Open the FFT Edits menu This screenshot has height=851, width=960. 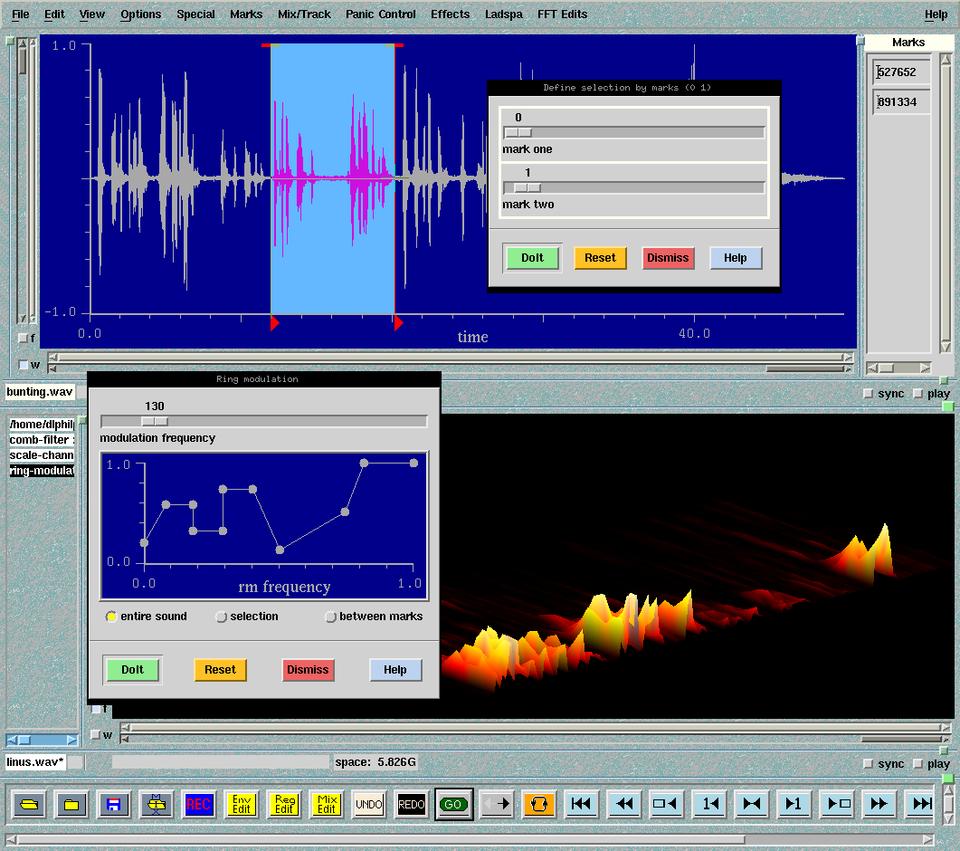[x=562, y=14]
